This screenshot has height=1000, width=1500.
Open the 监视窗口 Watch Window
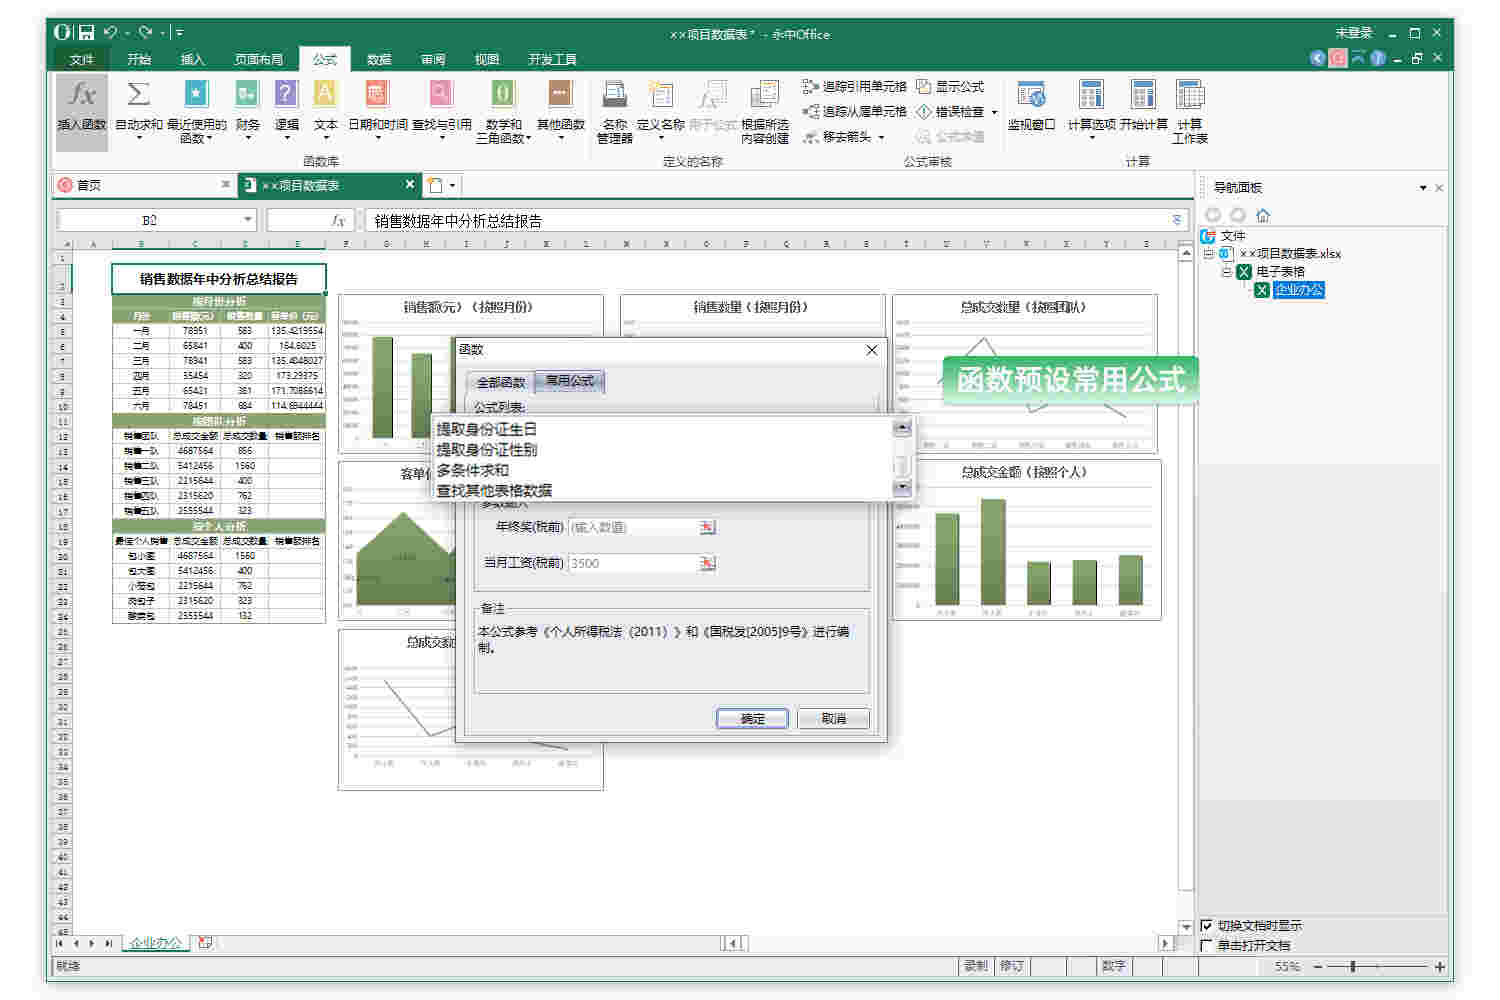click(x=1030, y=105)
